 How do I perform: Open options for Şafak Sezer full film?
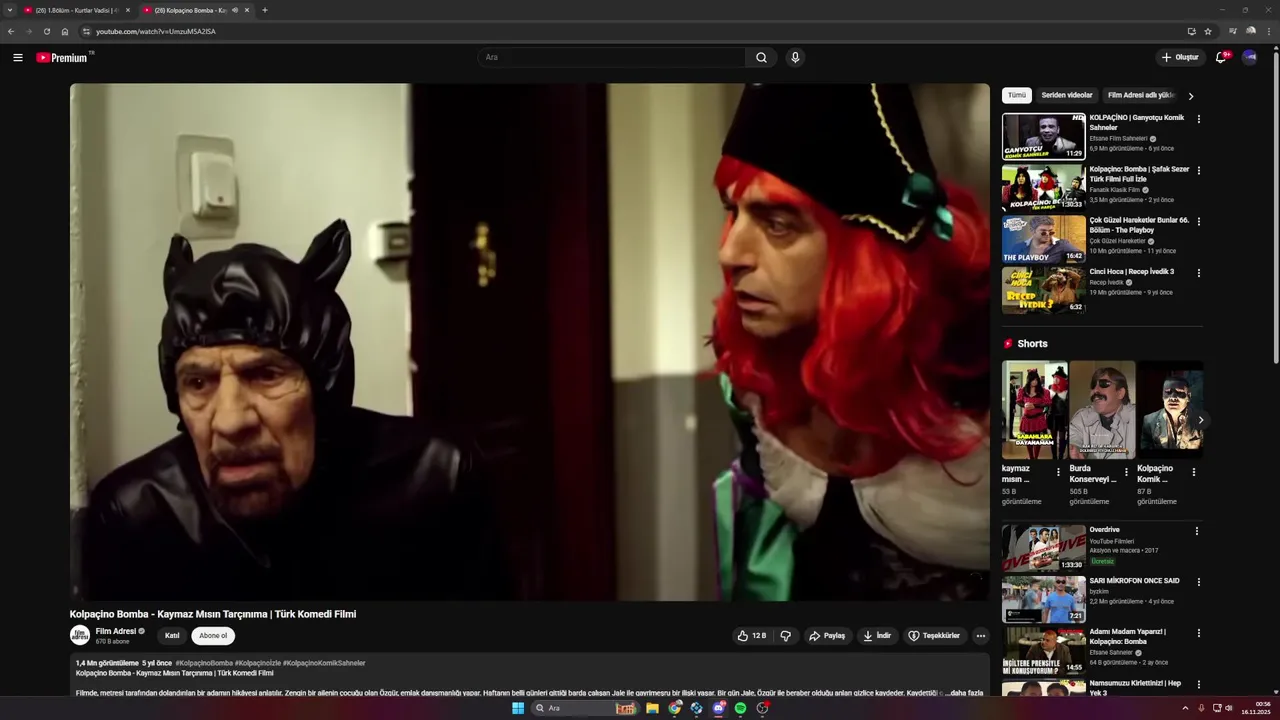tap(1198, 170)
